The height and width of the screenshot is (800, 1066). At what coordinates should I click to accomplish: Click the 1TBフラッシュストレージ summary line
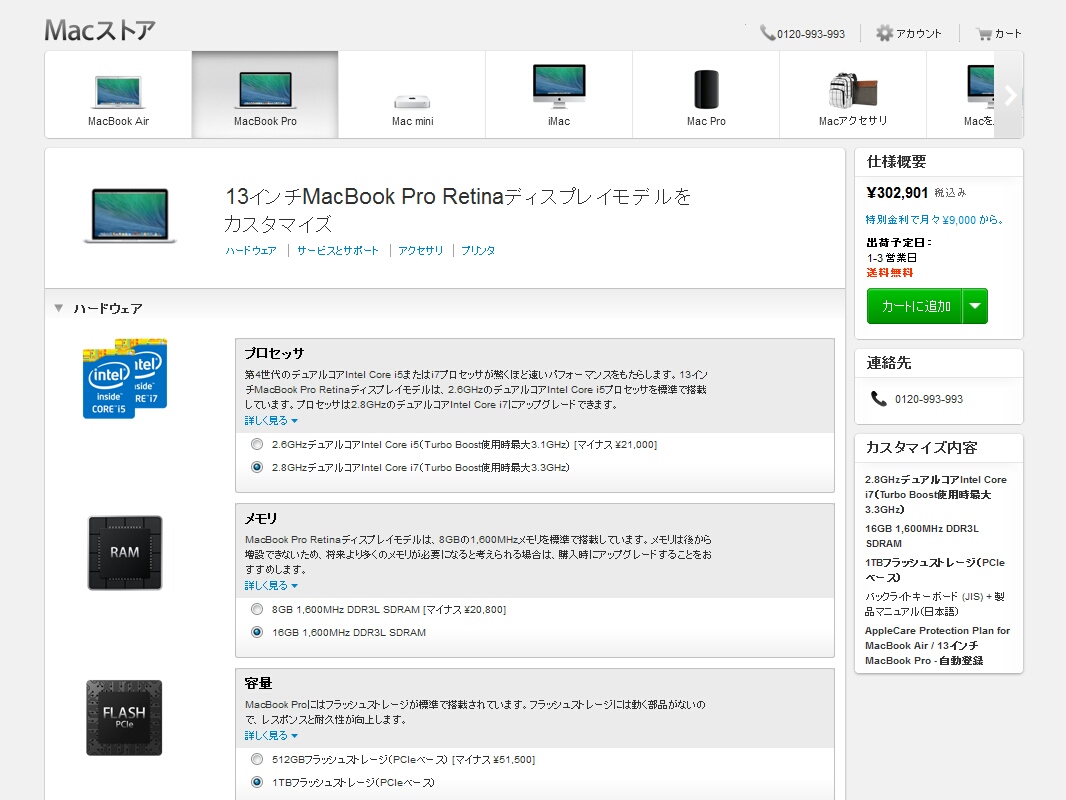click(935, 570)
